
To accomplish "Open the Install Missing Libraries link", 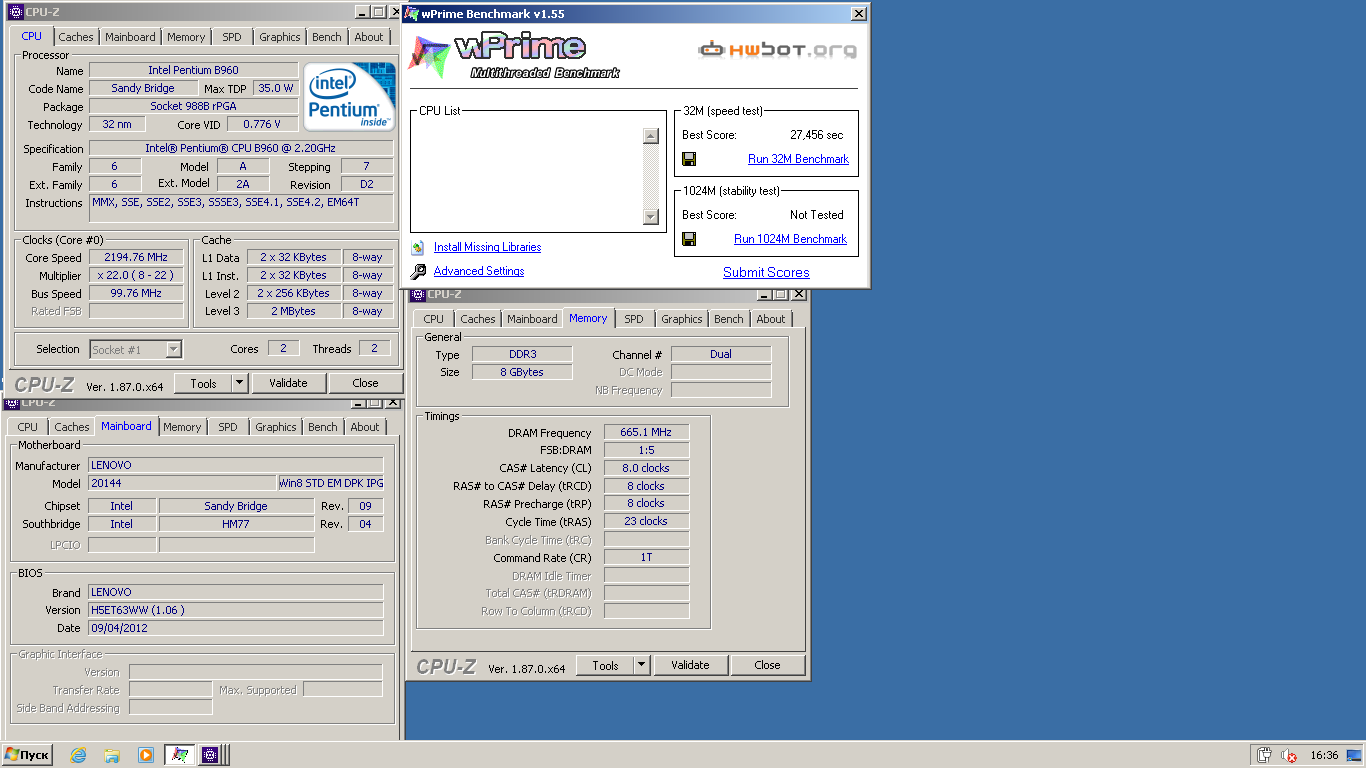I will click(x=487, y=247).
